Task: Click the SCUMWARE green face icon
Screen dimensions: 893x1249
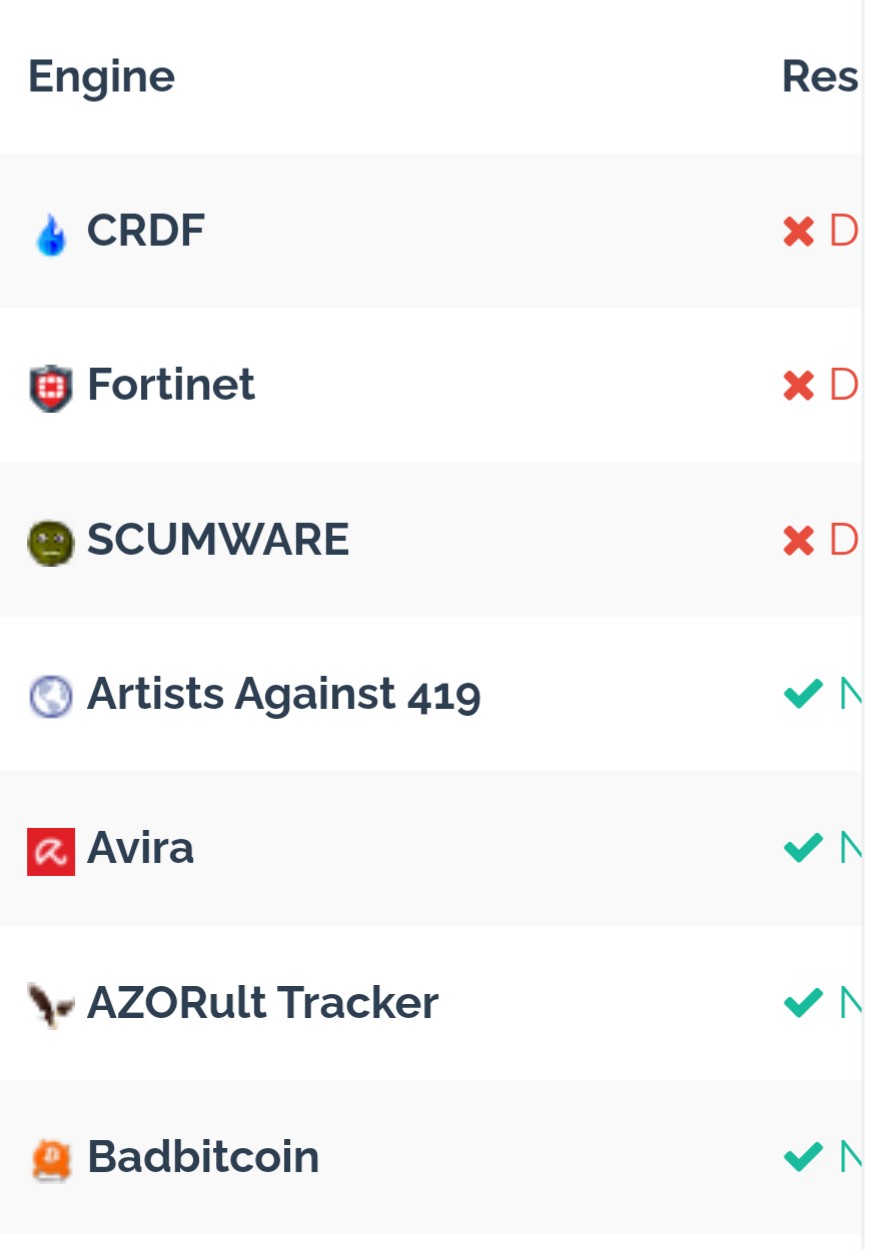Action: pyautogui.click(x=51, y=543)
